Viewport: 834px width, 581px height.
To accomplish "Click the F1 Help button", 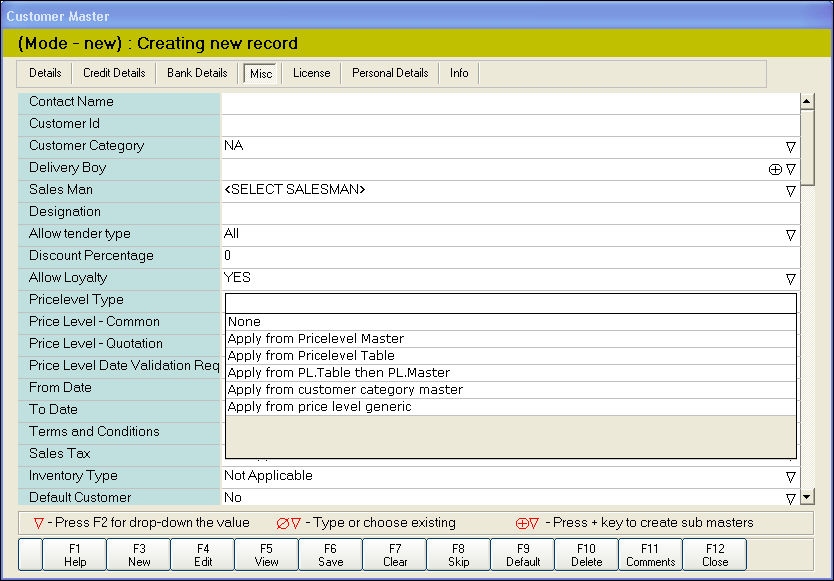I will 75,555.
